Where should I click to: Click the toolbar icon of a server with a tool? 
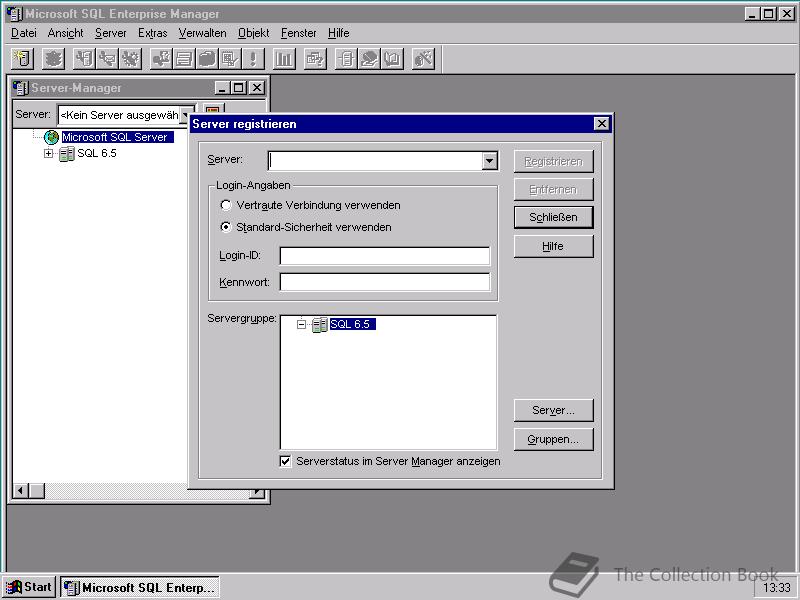[x=84, y=59]
